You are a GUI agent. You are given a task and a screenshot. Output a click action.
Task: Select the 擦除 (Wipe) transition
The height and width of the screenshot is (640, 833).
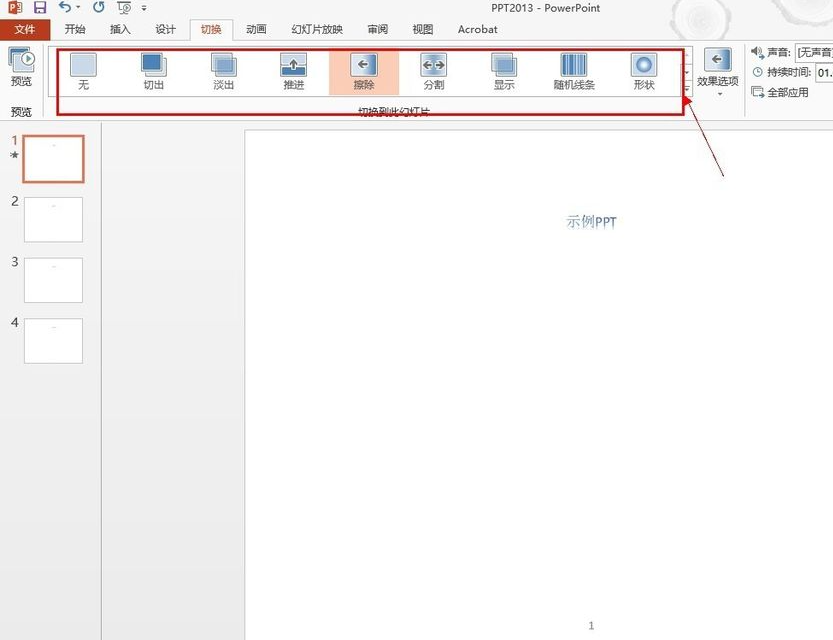pyautogui.click(x=363, y=72)
